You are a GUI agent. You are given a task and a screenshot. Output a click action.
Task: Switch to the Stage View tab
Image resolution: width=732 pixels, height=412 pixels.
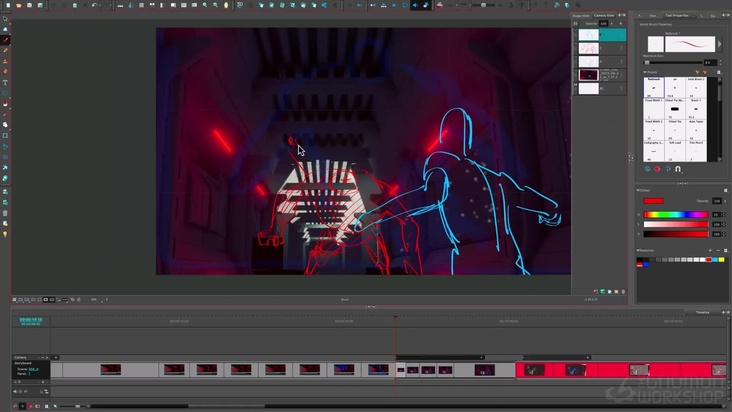[582, 16]
